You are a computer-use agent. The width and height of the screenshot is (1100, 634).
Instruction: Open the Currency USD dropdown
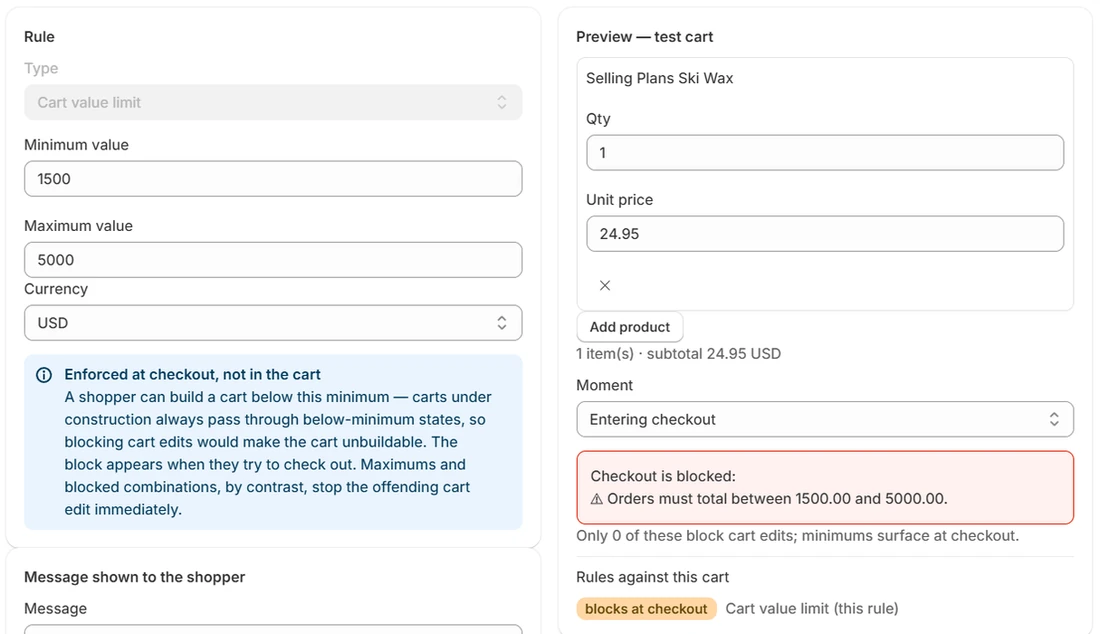click(273, 323)
